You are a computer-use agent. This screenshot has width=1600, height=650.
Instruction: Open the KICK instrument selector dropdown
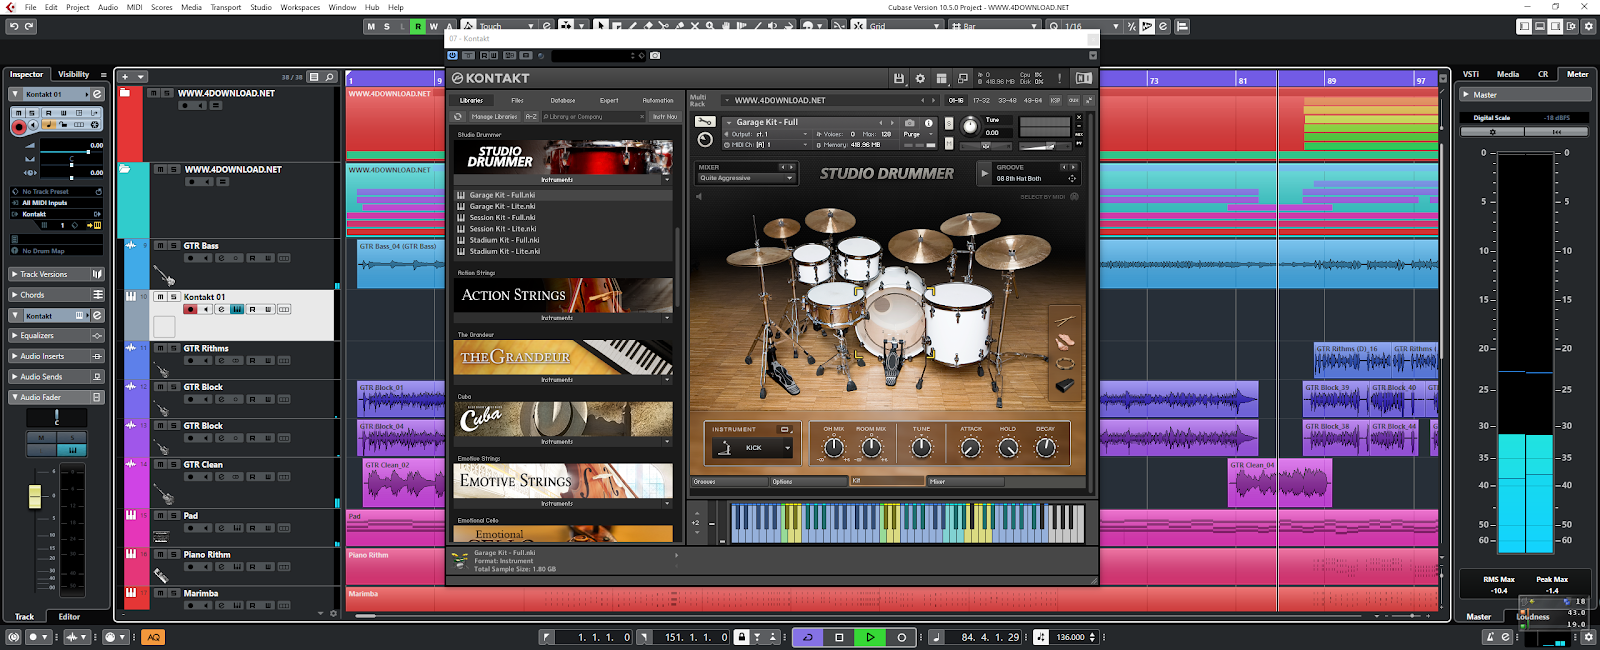click(752, 448)
